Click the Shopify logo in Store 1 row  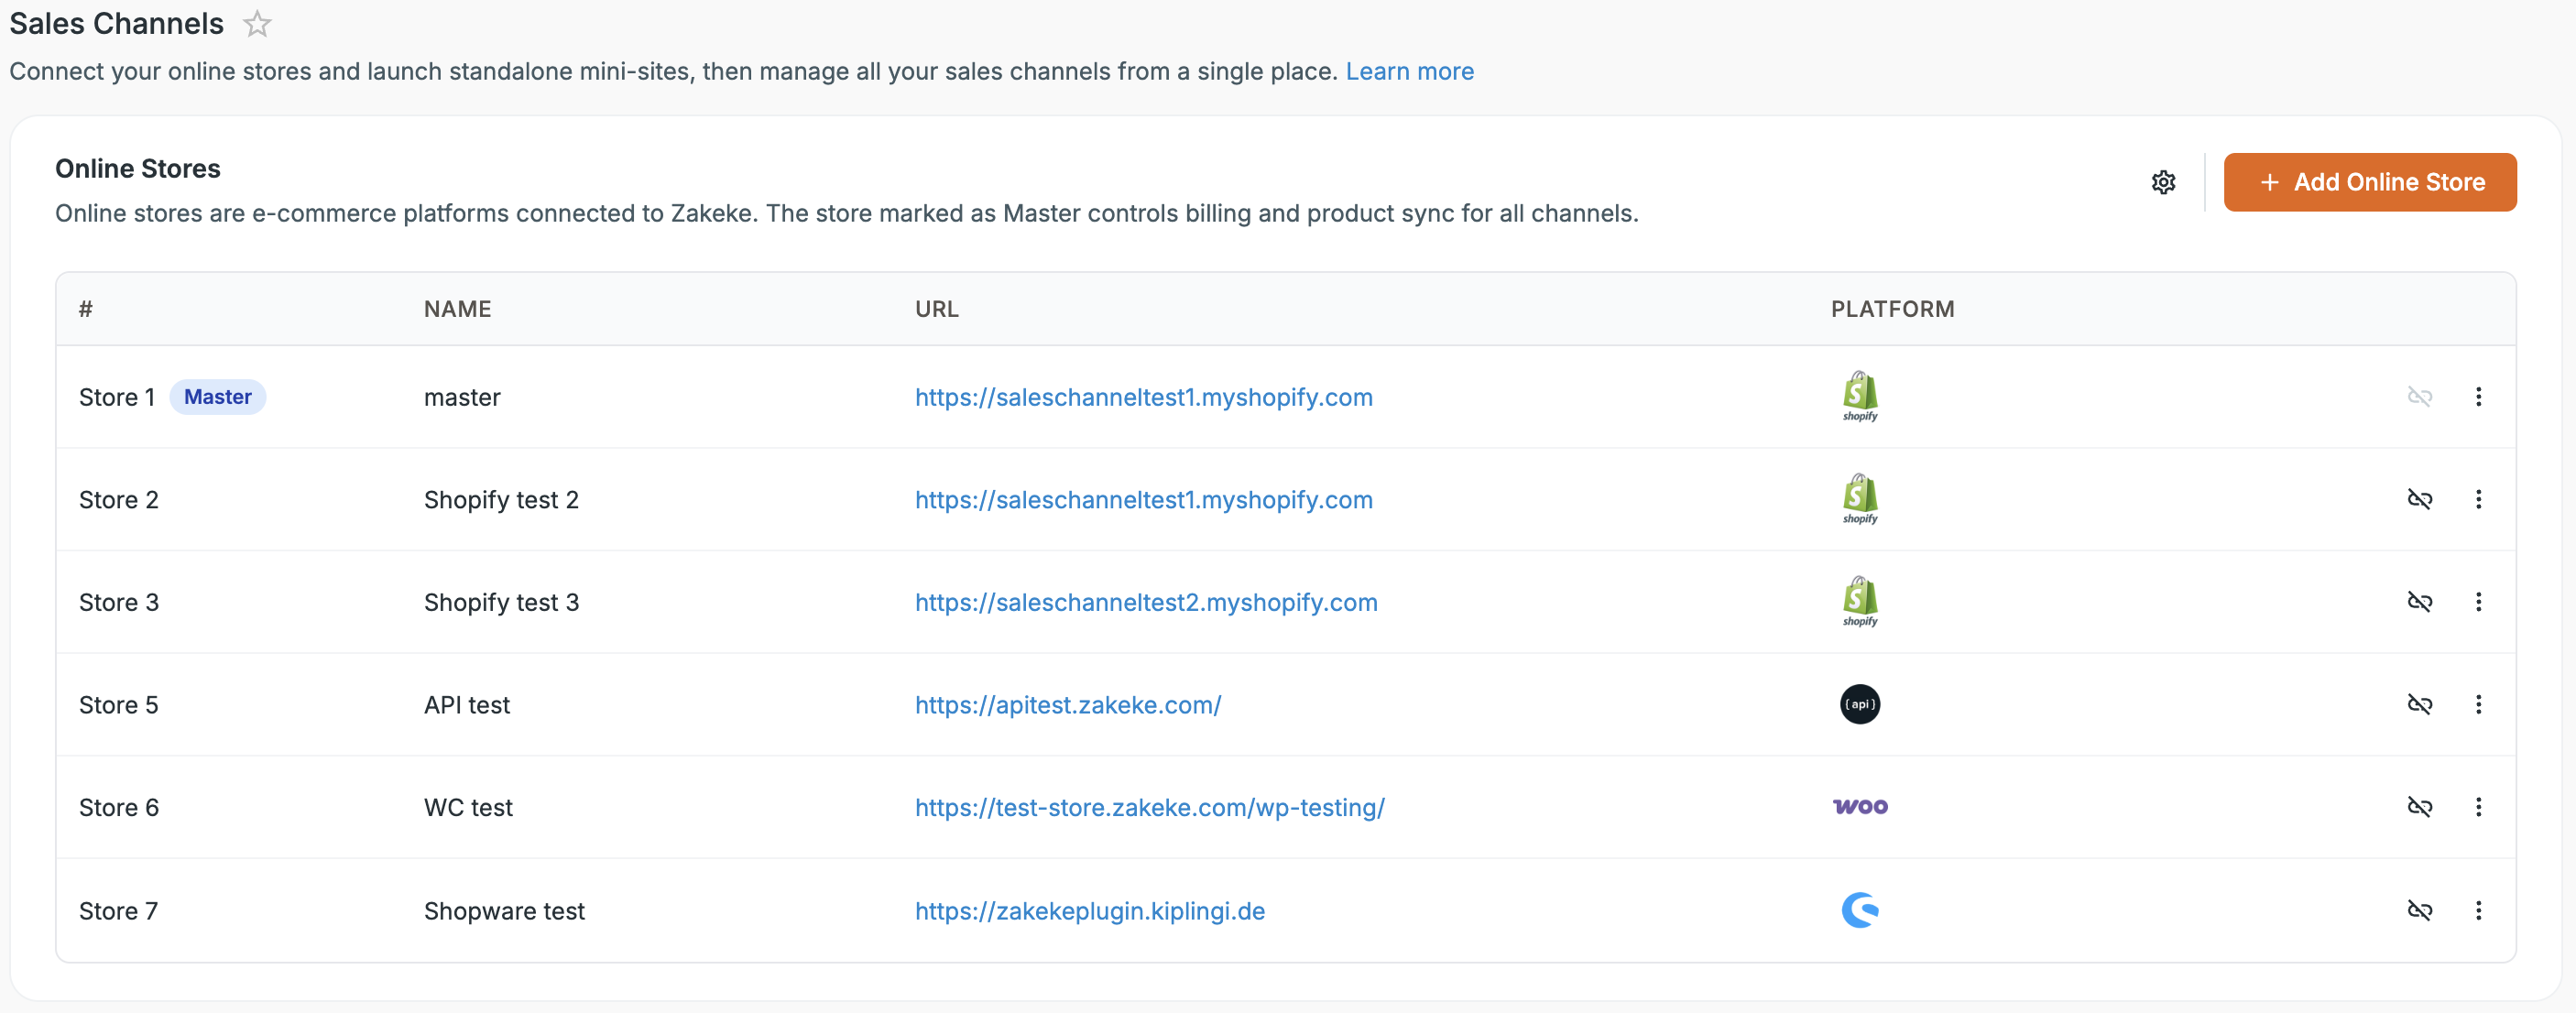coord(1860,396)
